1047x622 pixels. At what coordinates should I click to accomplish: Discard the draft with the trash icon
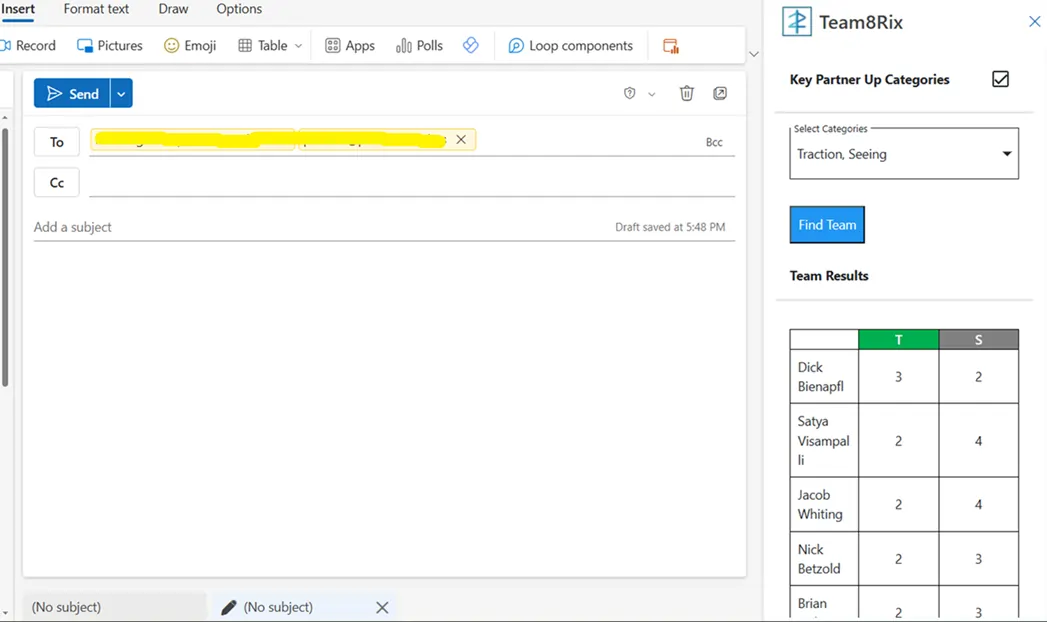(x=686, y=93)
